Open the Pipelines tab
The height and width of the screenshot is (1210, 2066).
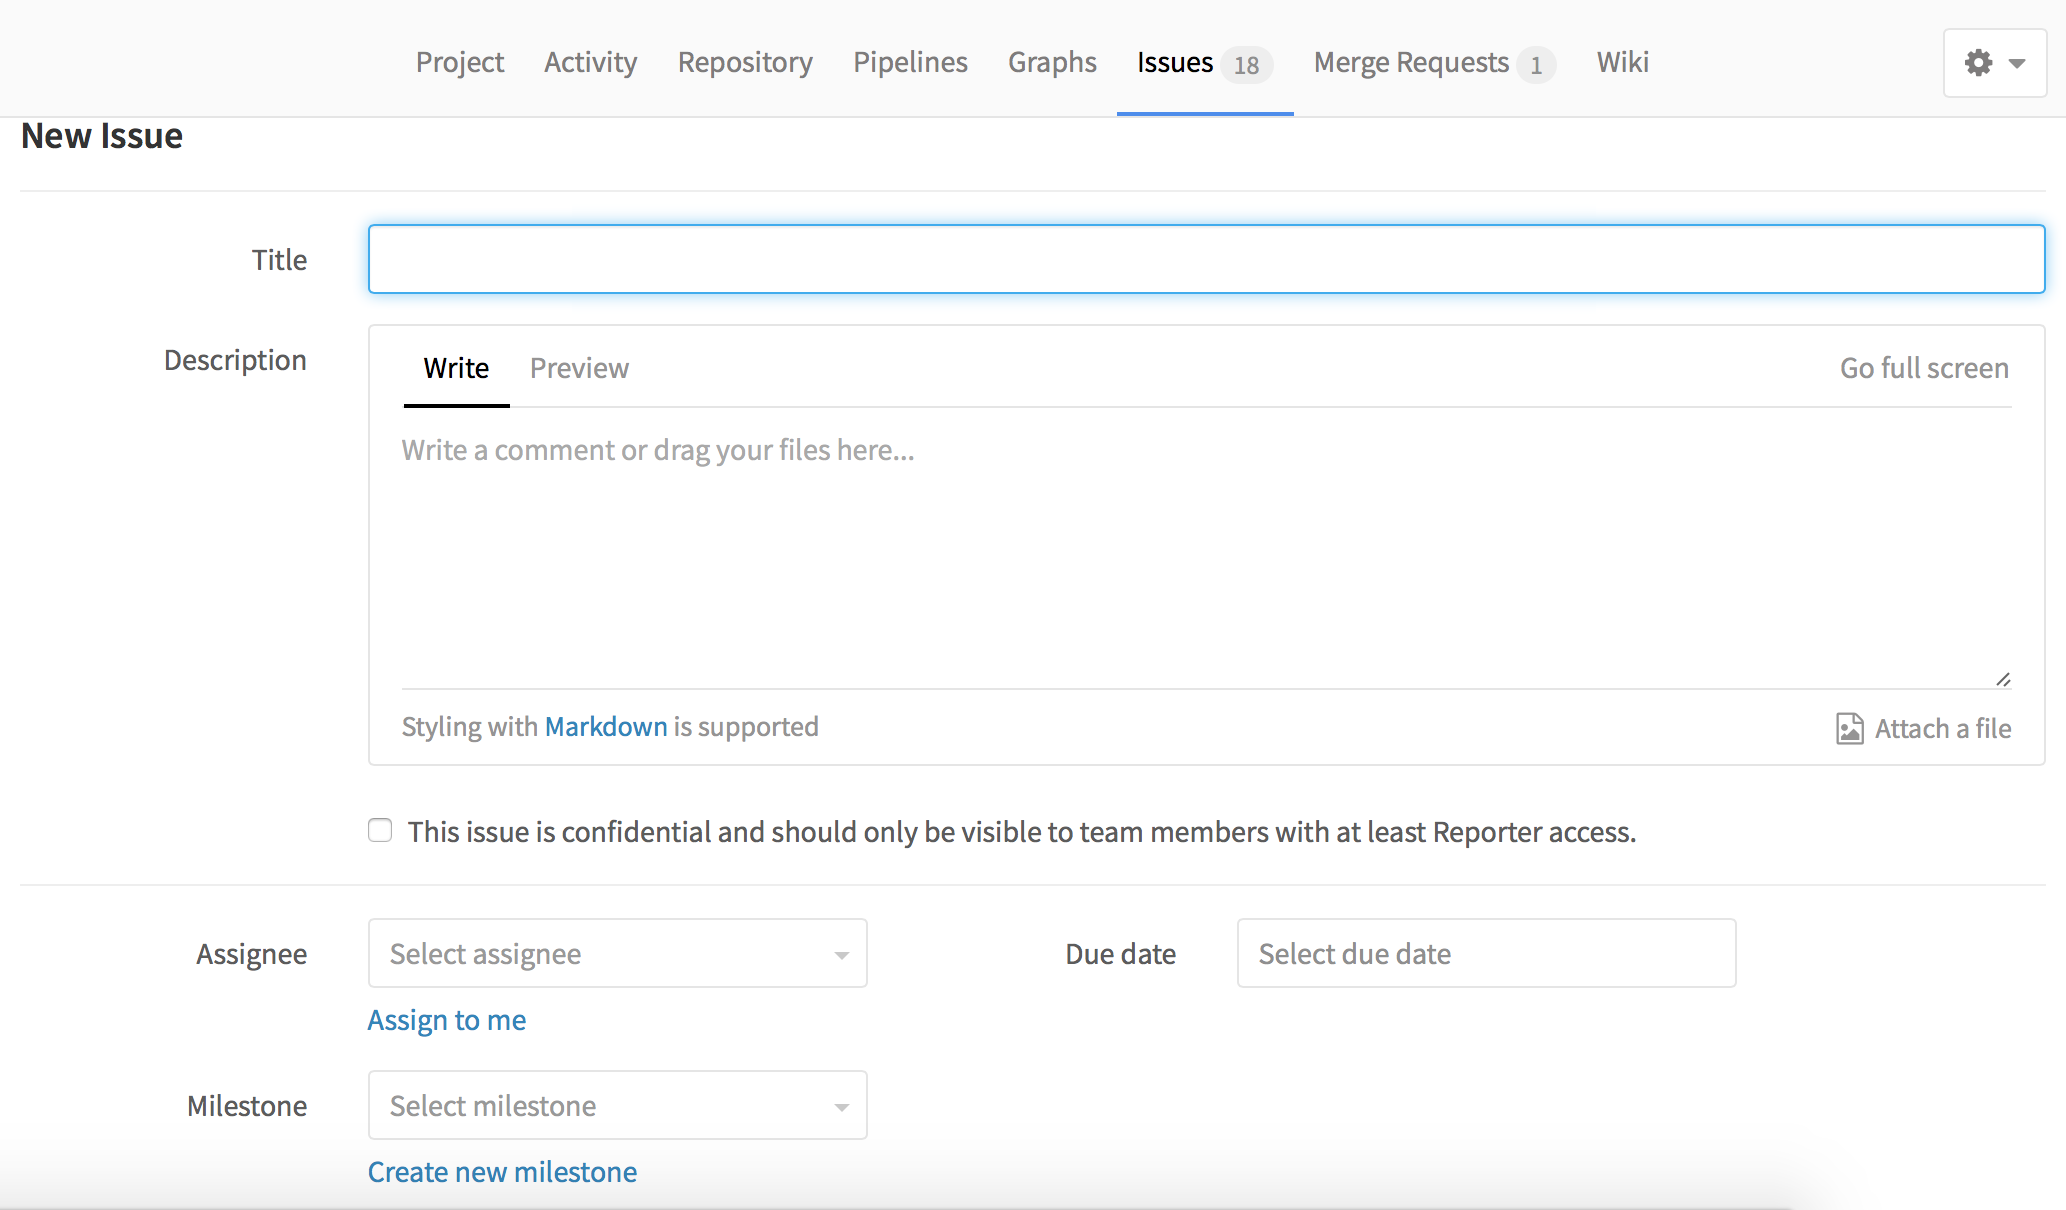(909, 62)
